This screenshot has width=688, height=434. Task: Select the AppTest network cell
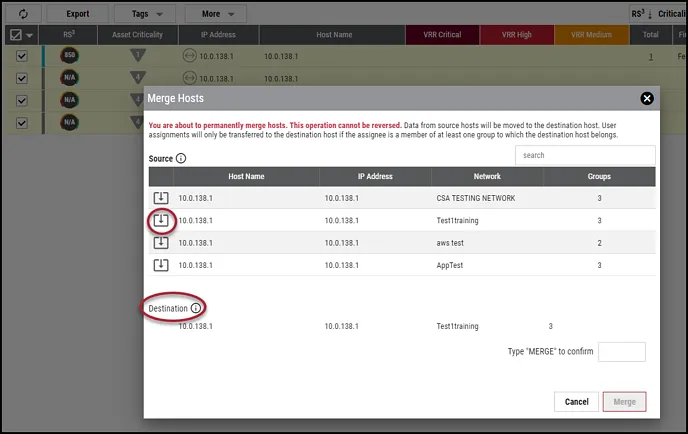click(449, 265)
